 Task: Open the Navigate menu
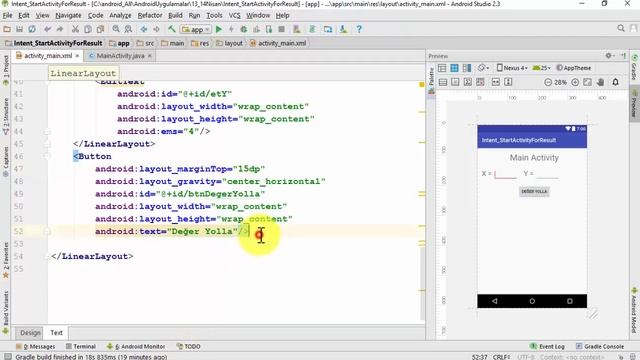(x=68, y=16)
